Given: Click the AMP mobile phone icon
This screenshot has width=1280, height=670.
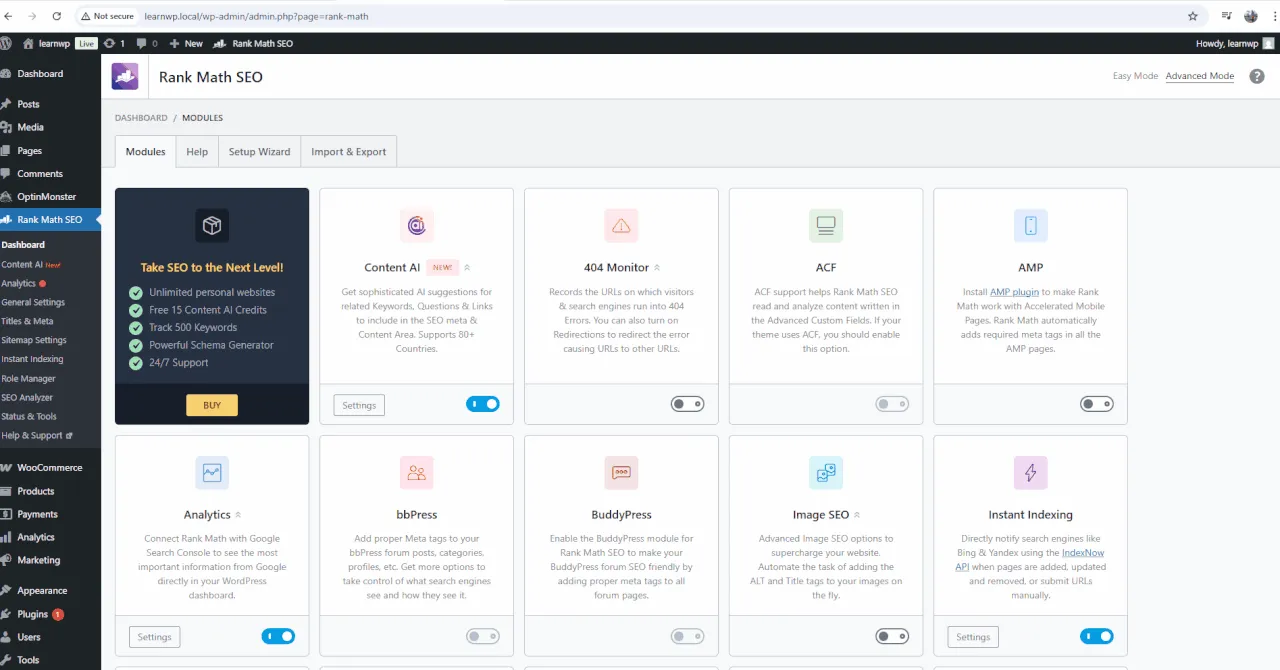Looking at the screenshot, I should (x=1030, y=226).
